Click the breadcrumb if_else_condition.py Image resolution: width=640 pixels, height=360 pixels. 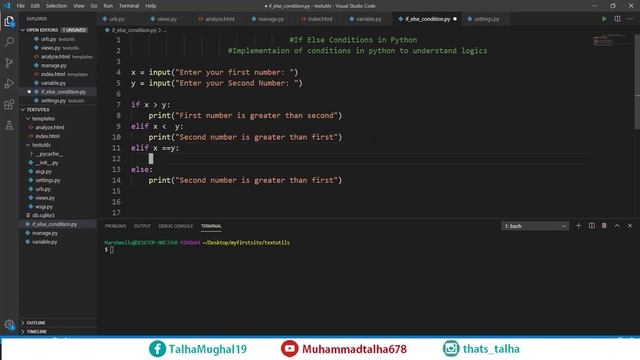[x=134, y=30]
